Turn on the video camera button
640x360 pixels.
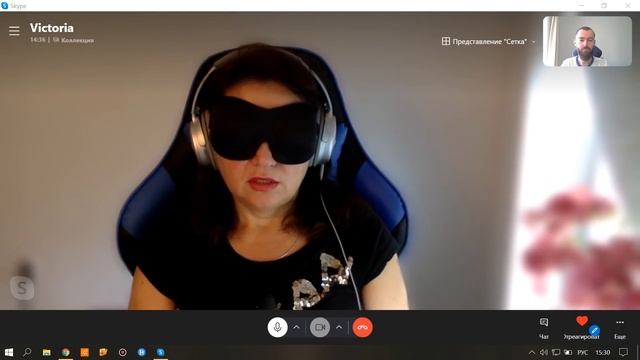click(x=320, y=327)
